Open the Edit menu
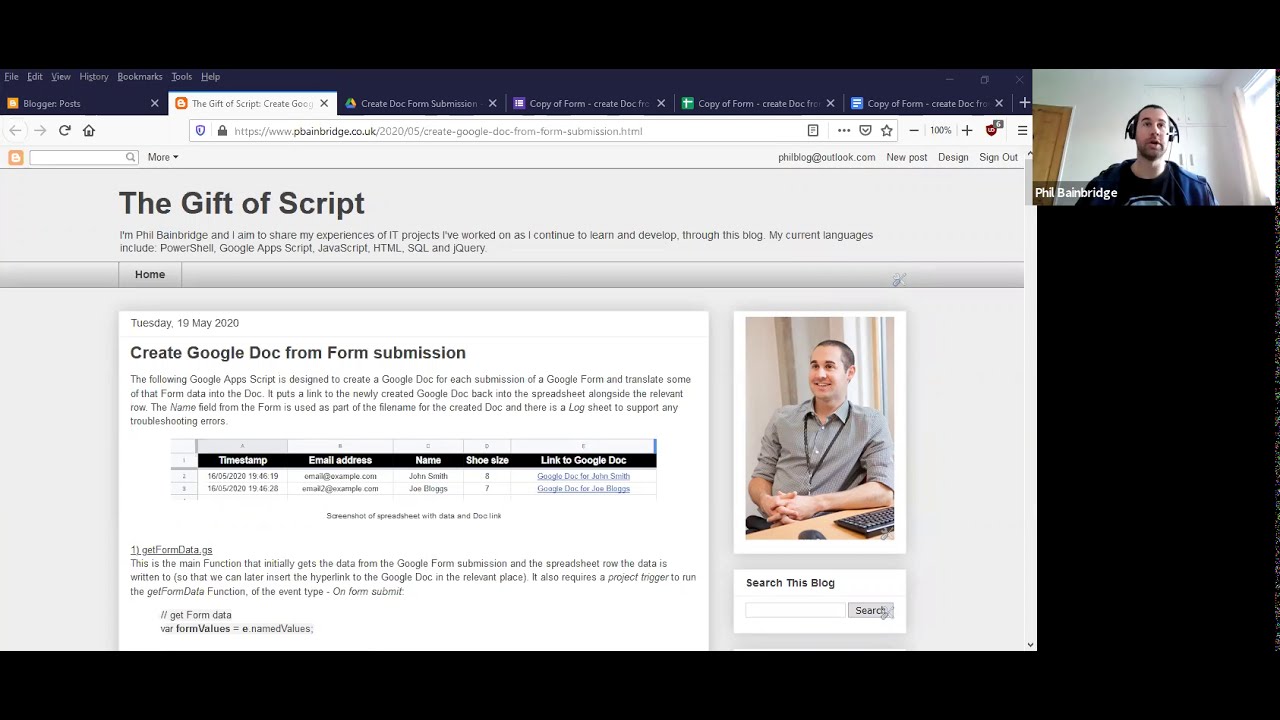This screenshot has height=720, width=1280. coord(35,77)
